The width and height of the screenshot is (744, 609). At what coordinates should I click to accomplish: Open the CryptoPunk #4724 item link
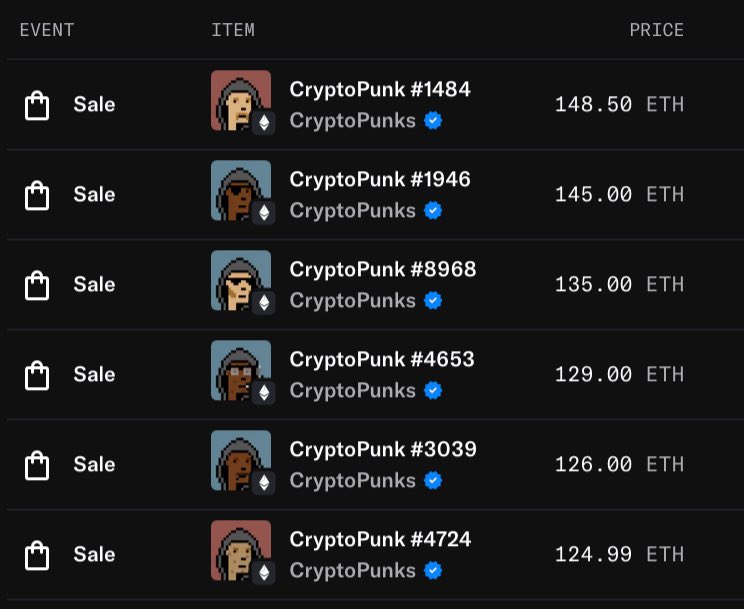pos(380,540)
